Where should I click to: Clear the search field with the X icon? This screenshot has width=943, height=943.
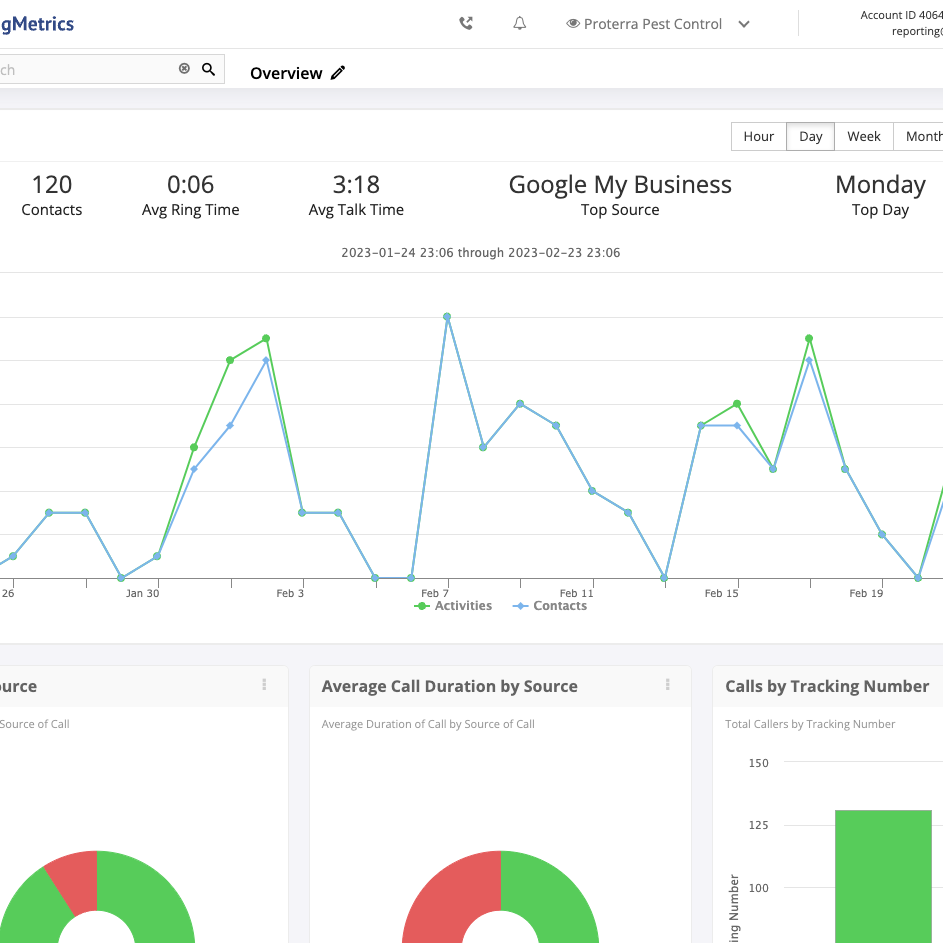(184, 69)
